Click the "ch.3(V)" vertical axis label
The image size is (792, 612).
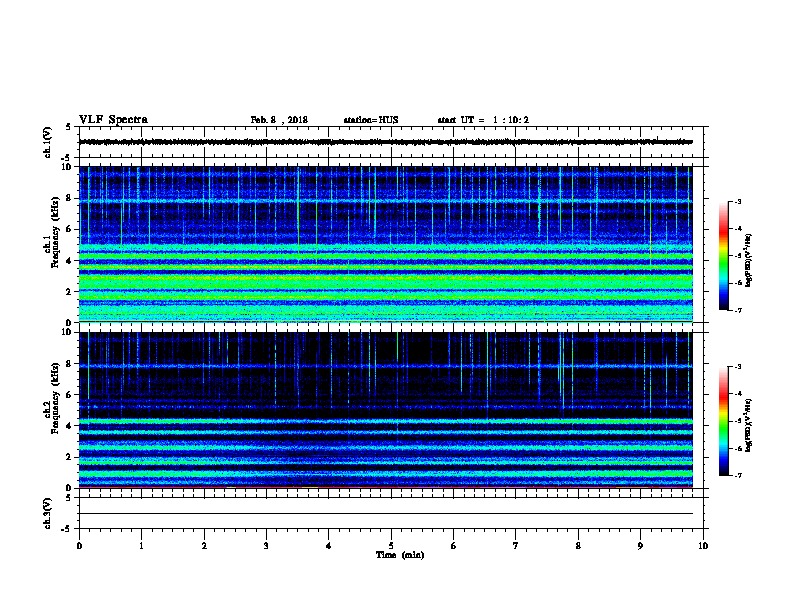[x=47, y=513]
